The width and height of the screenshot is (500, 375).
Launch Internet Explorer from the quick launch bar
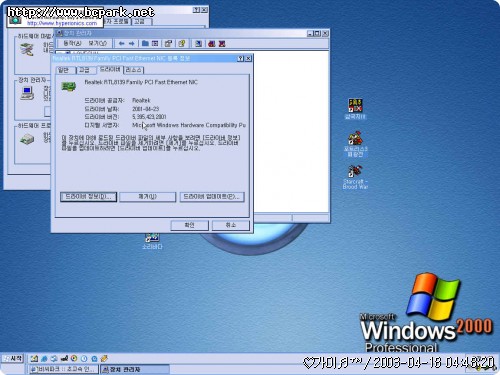[44, 359]
